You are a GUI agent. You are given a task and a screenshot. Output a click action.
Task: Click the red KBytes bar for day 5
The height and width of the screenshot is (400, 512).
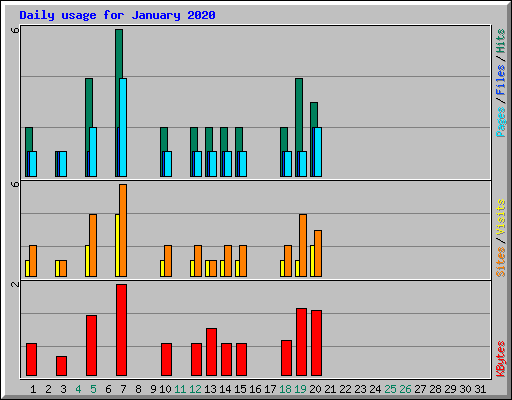click(x=91, y=345)
